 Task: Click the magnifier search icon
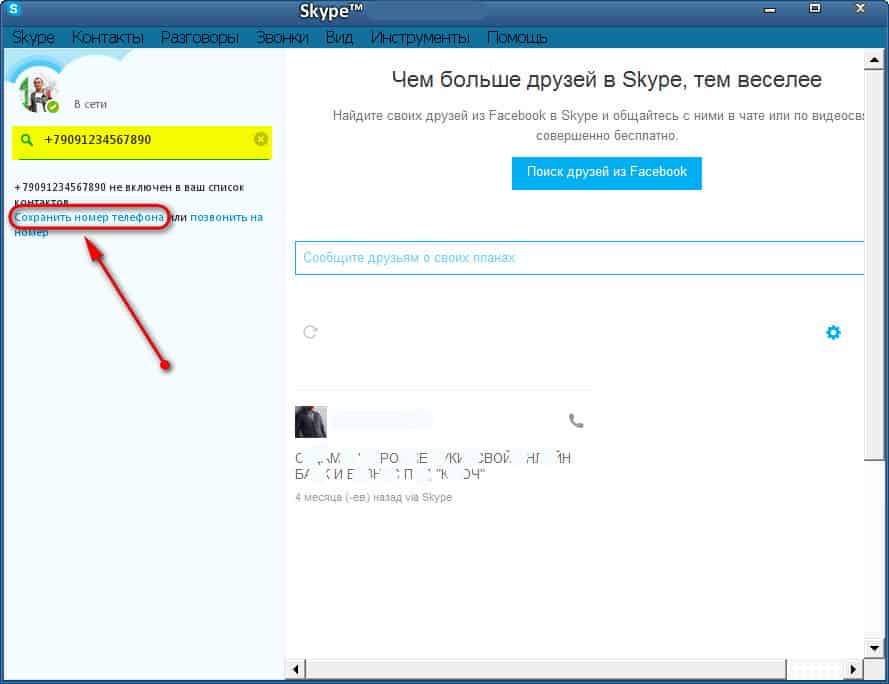(x=26, y=140)
